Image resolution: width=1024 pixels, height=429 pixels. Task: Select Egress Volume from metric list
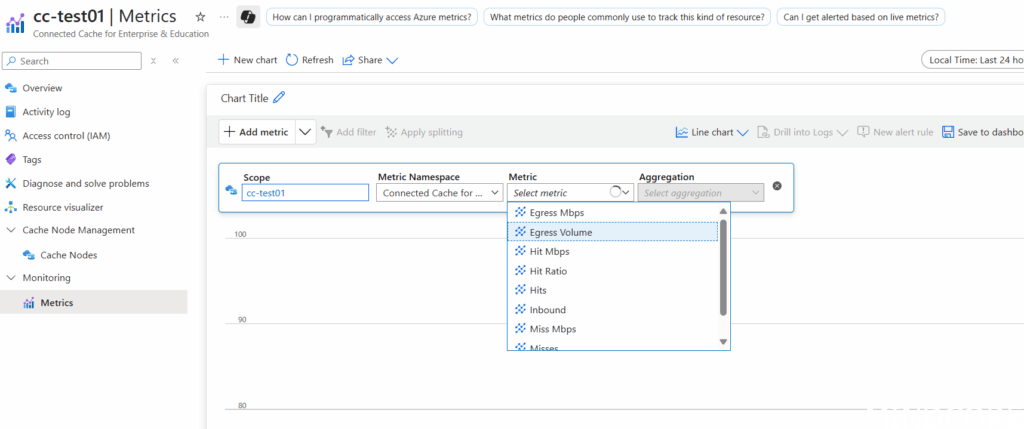click(x=560, y=232)
